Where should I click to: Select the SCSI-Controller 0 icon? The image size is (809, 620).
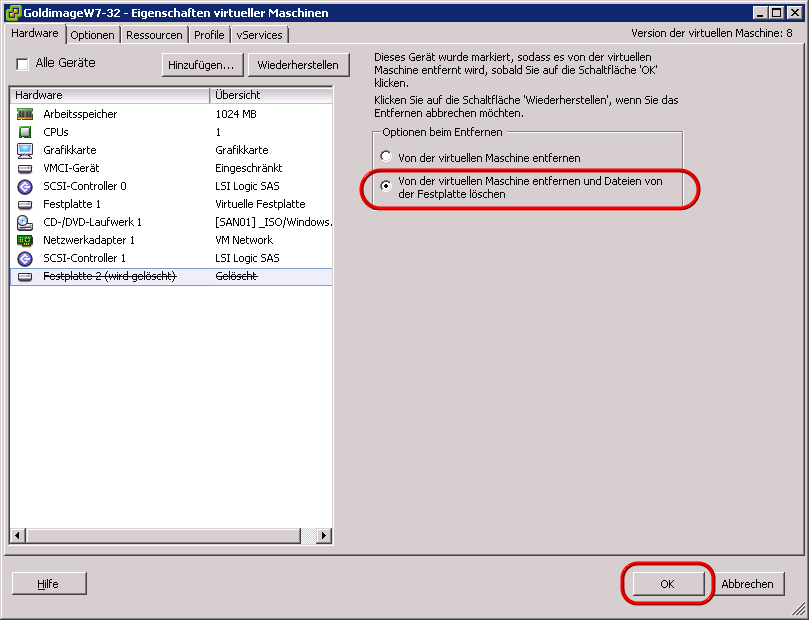click(x=25, y=186)
